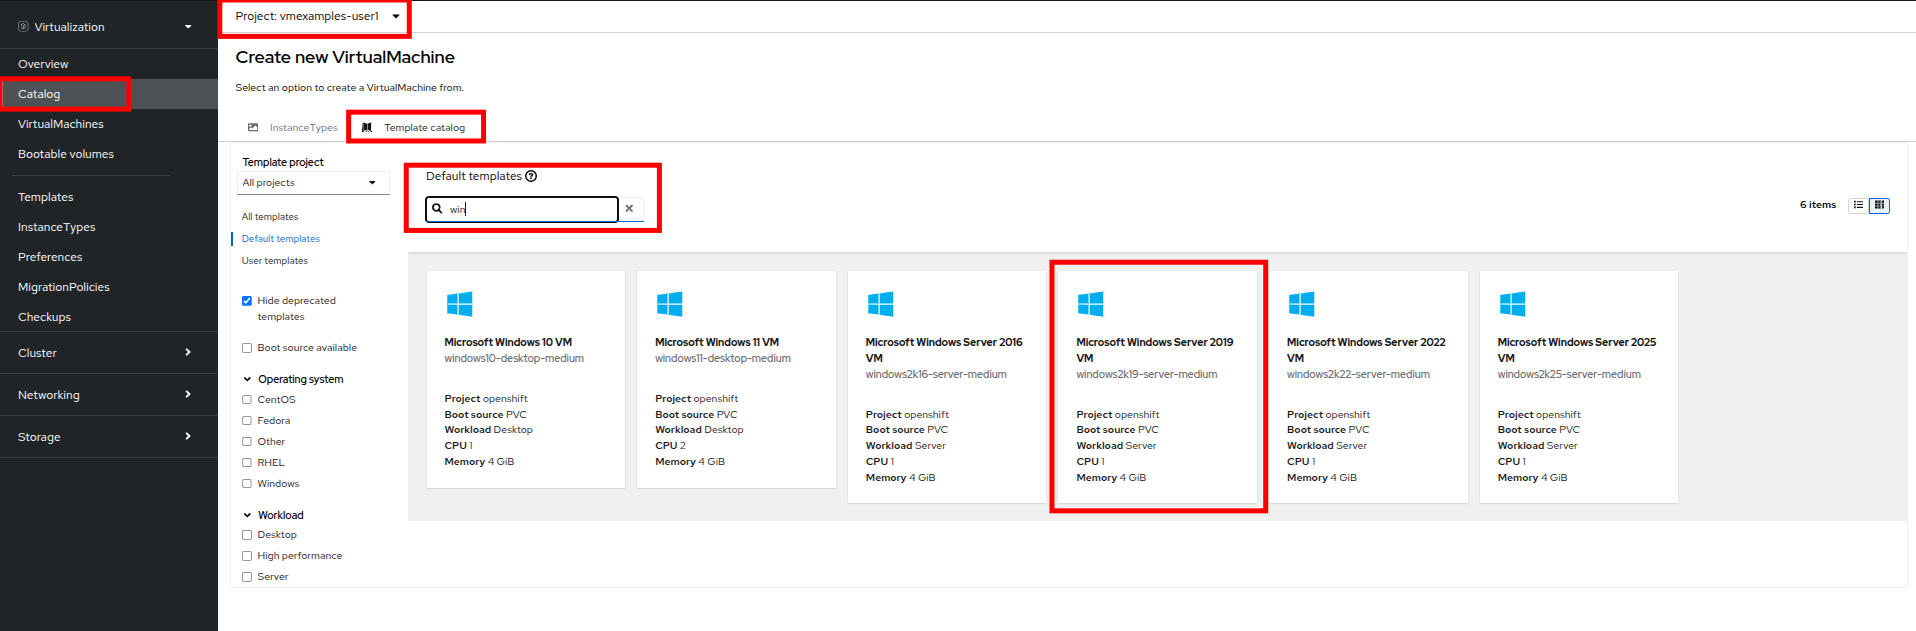Open the Project vmexamples-user1 dropdown
Image resolution: width=1916 pixels, height=631 pixels.
316,16
